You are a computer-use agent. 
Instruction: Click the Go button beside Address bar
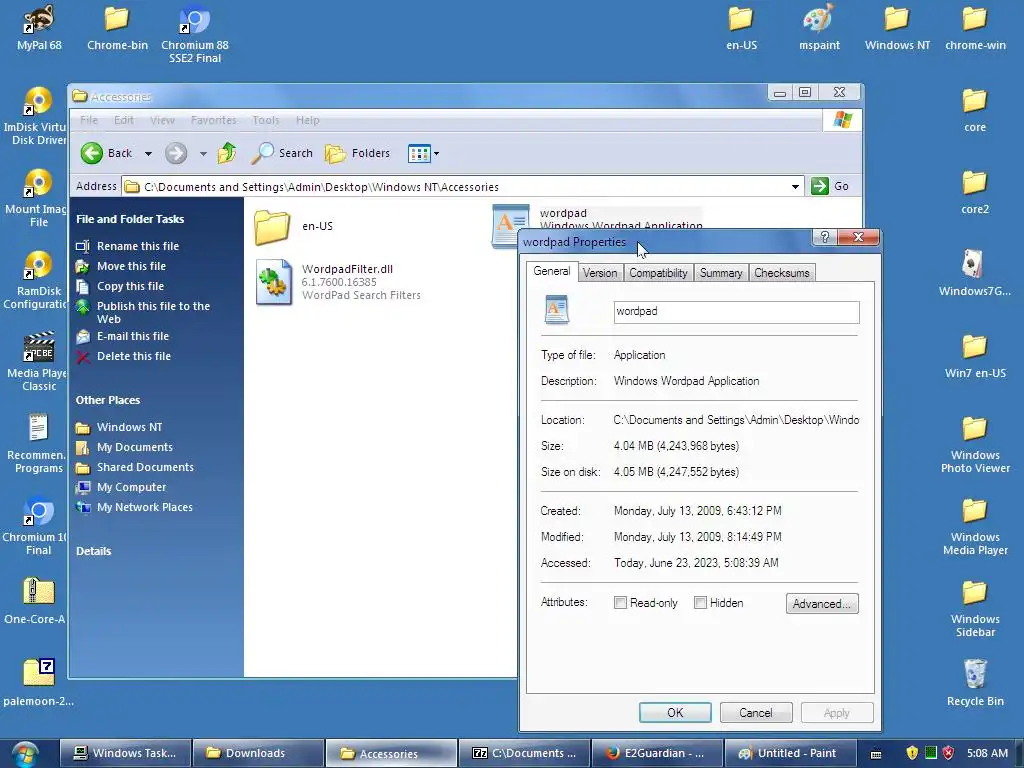coord(831,186)
